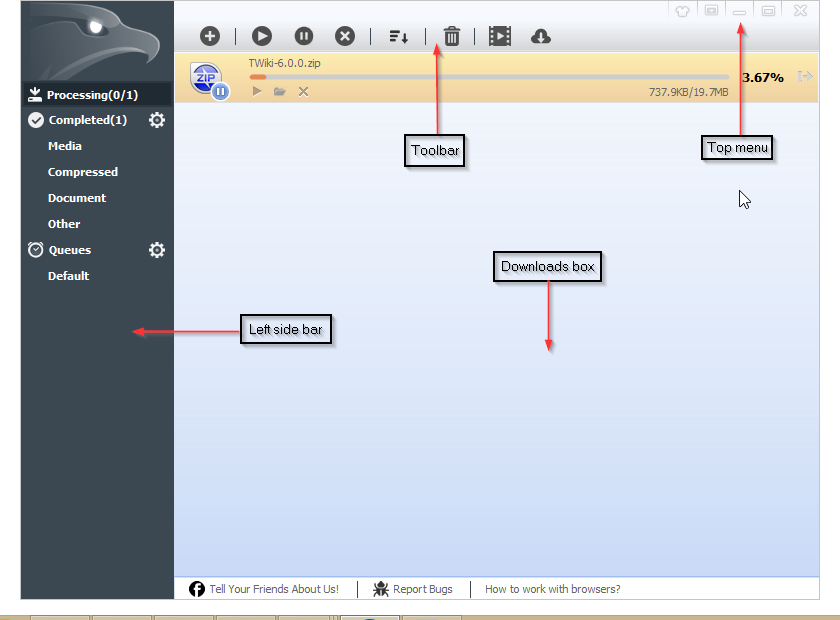Open the download sort order control
Viewport: 840px width, 620px height.
tap(398, 36)
